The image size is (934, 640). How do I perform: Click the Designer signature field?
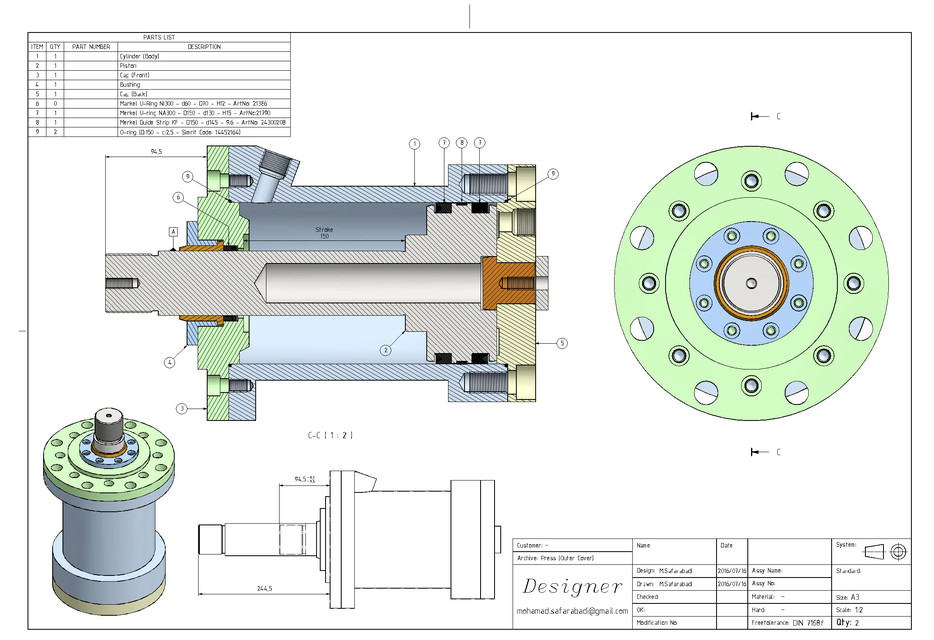click(x=573, y=586)
